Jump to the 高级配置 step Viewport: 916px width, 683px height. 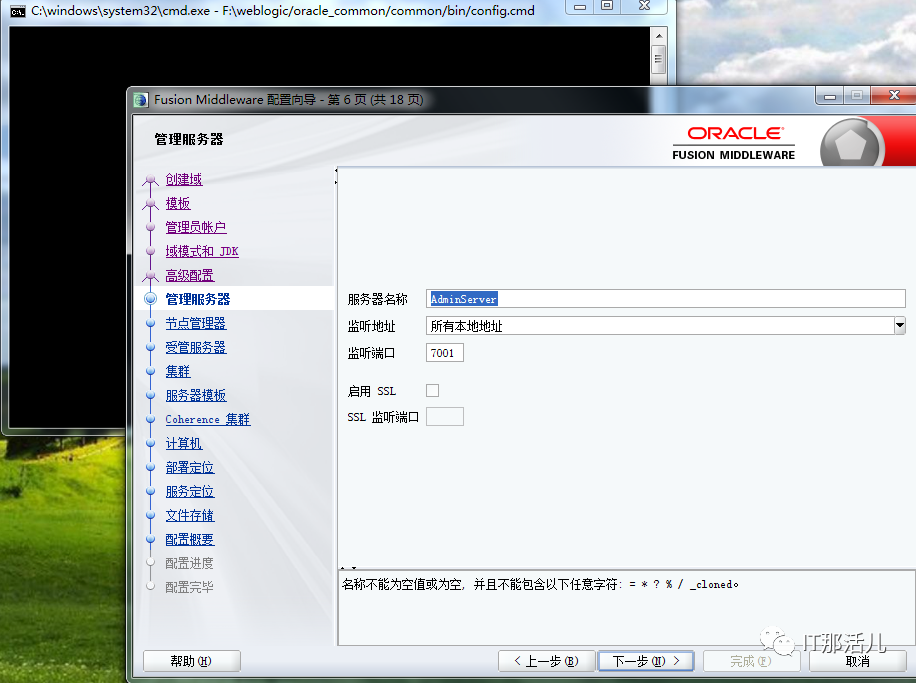click(x=189, y=275)
